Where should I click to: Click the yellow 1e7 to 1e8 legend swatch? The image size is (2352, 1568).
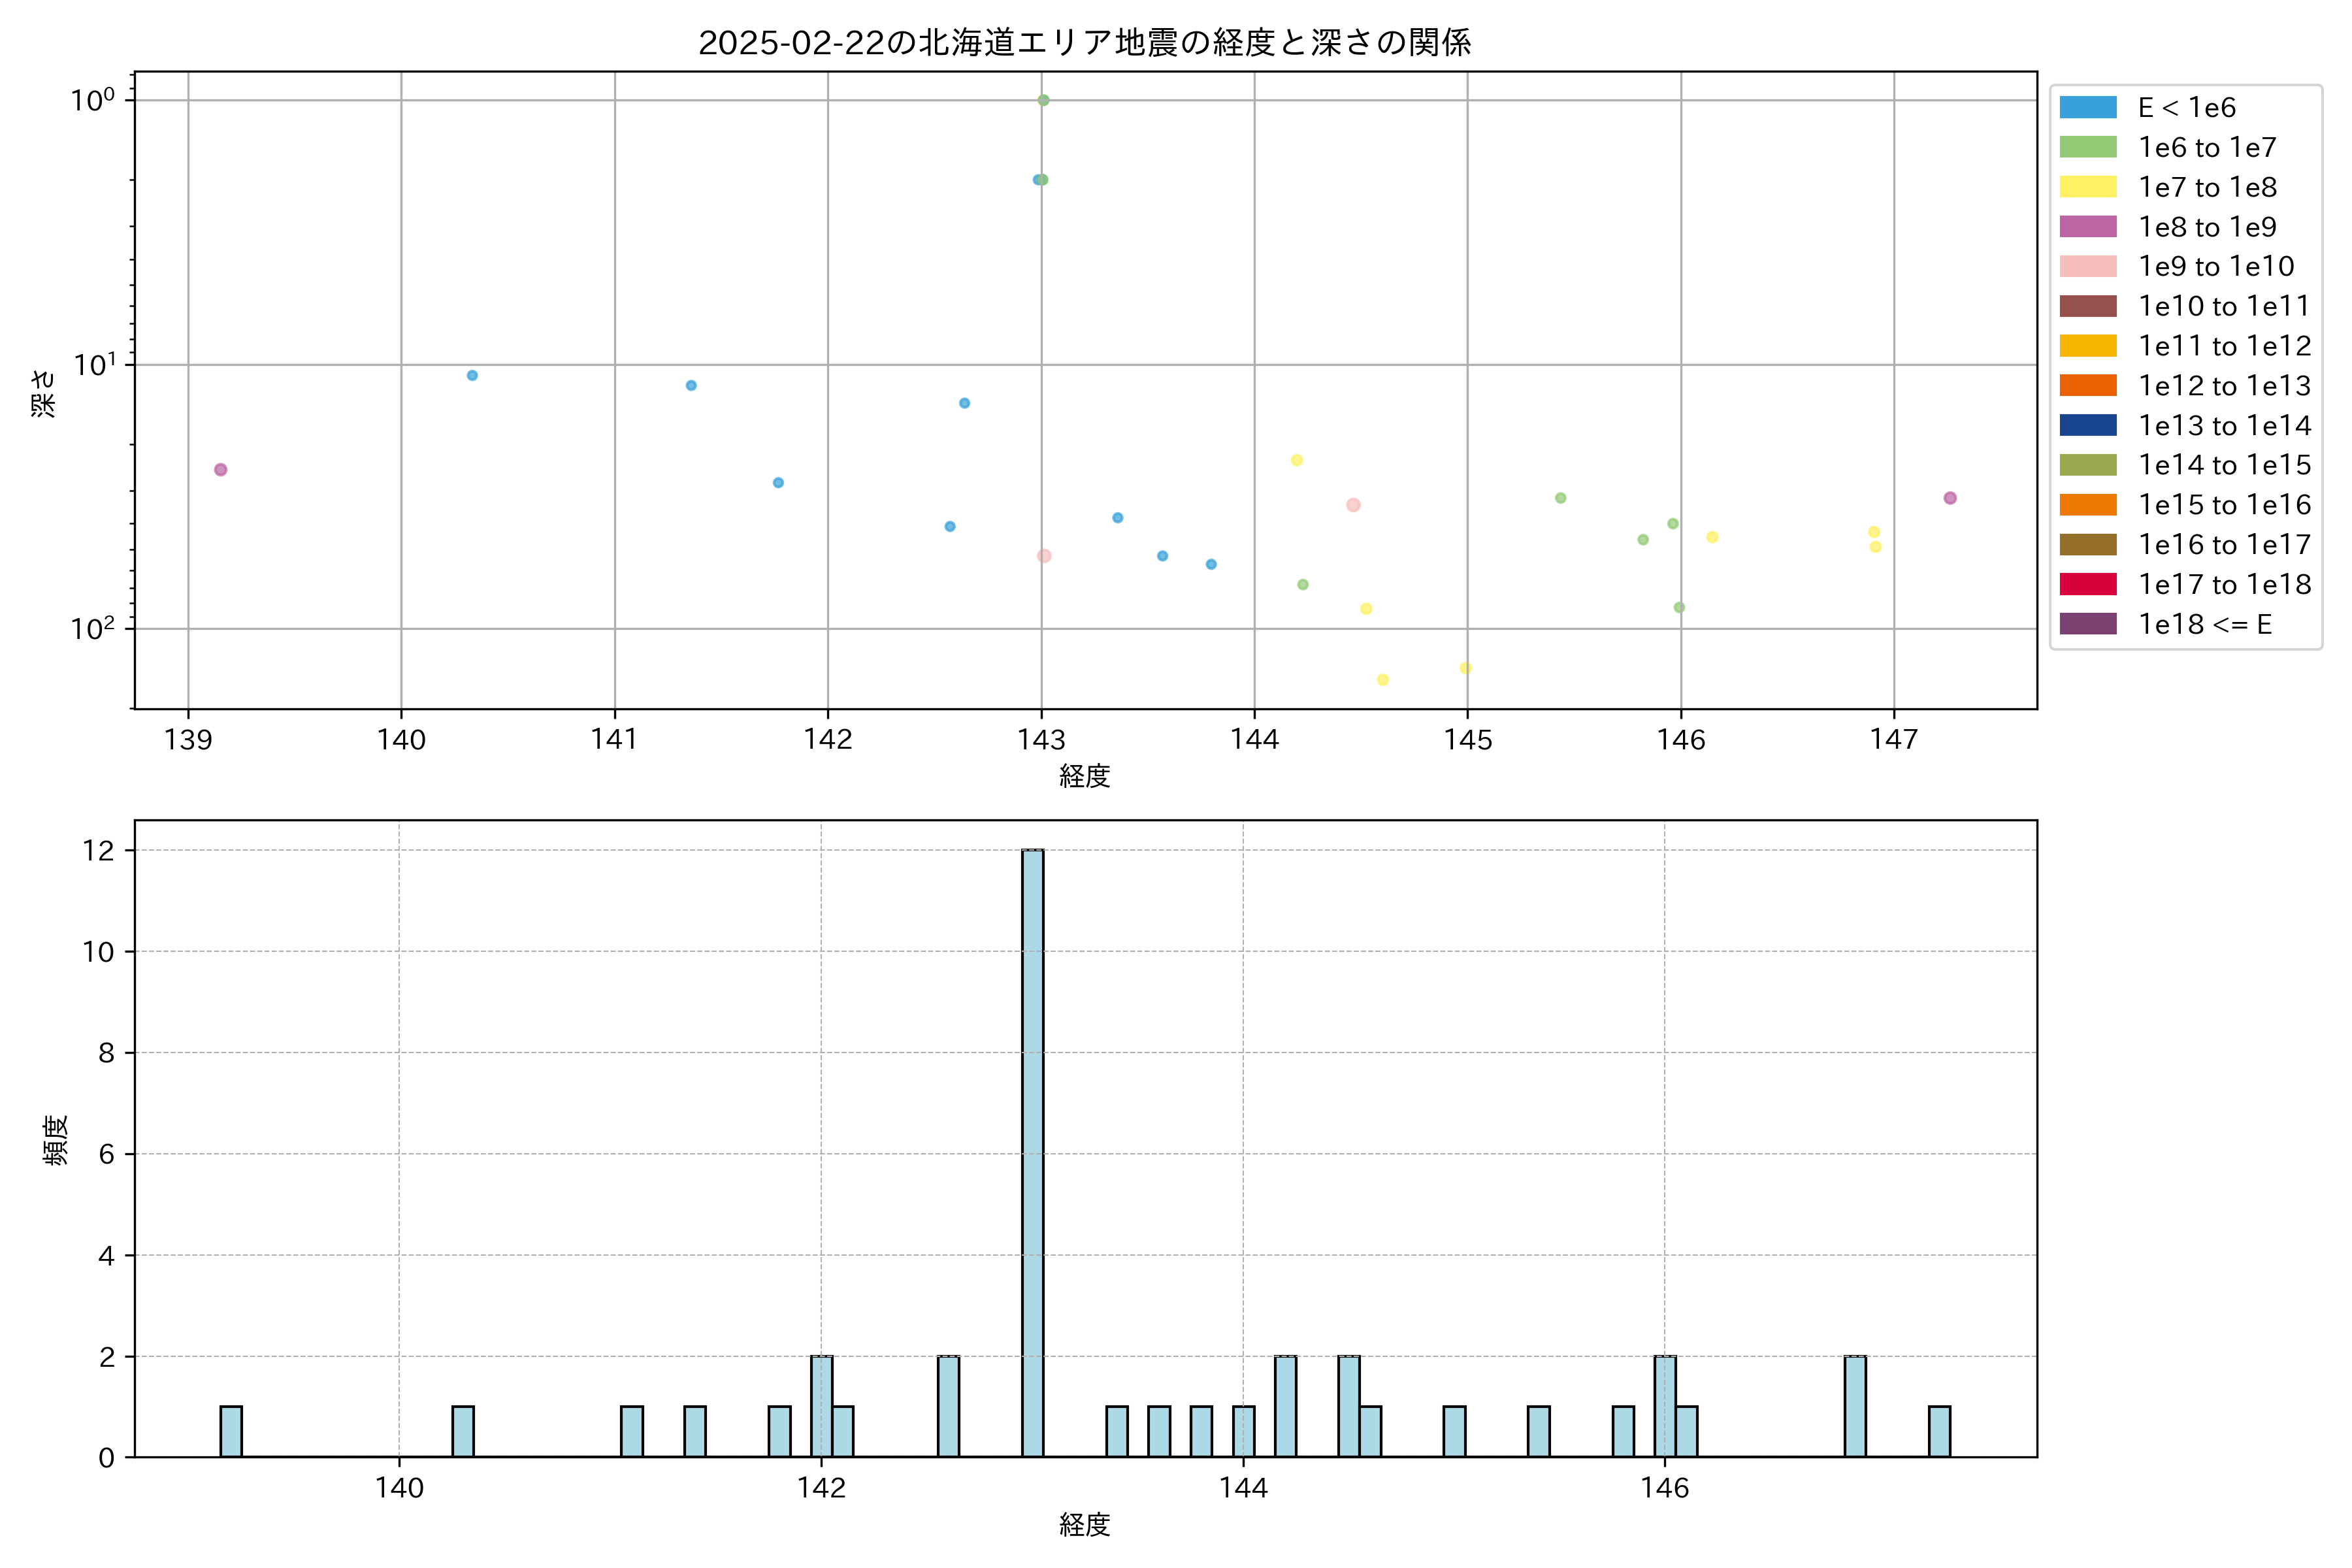tap(2088, 187)
